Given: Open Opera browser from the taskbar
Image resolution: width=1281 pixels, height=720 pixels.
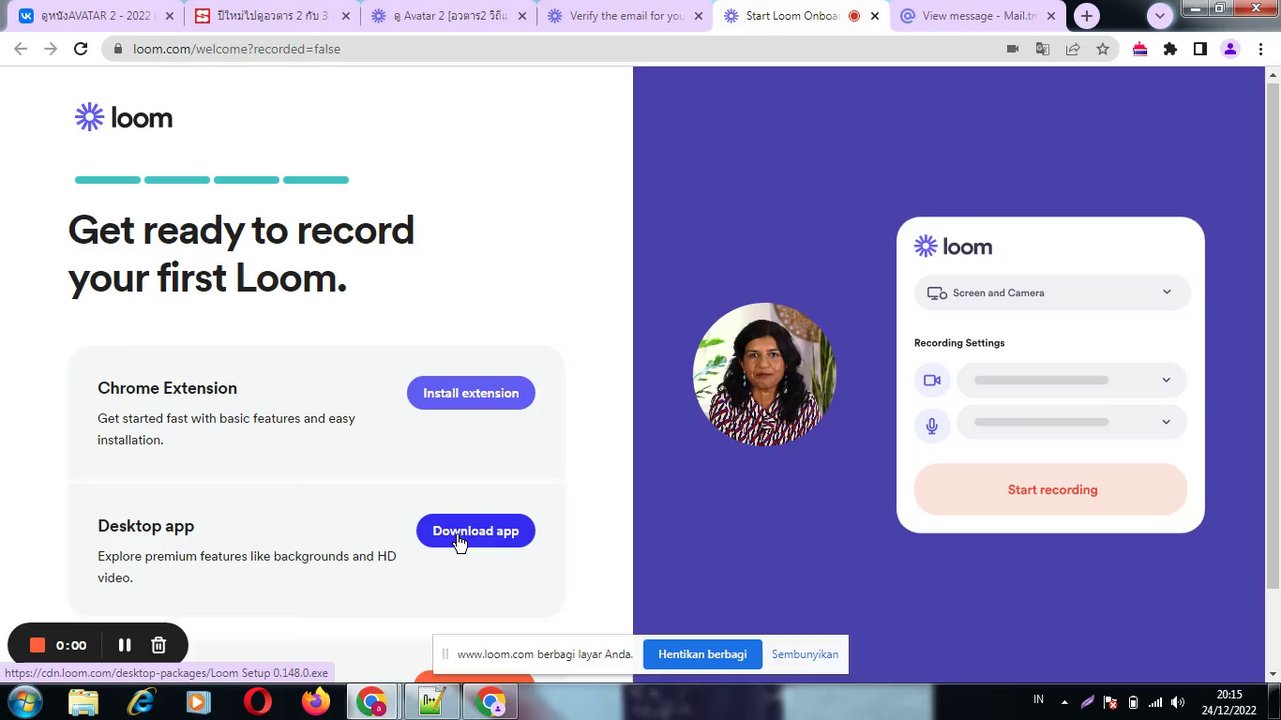Looking at the screenshot, I should tap(256, 702).
